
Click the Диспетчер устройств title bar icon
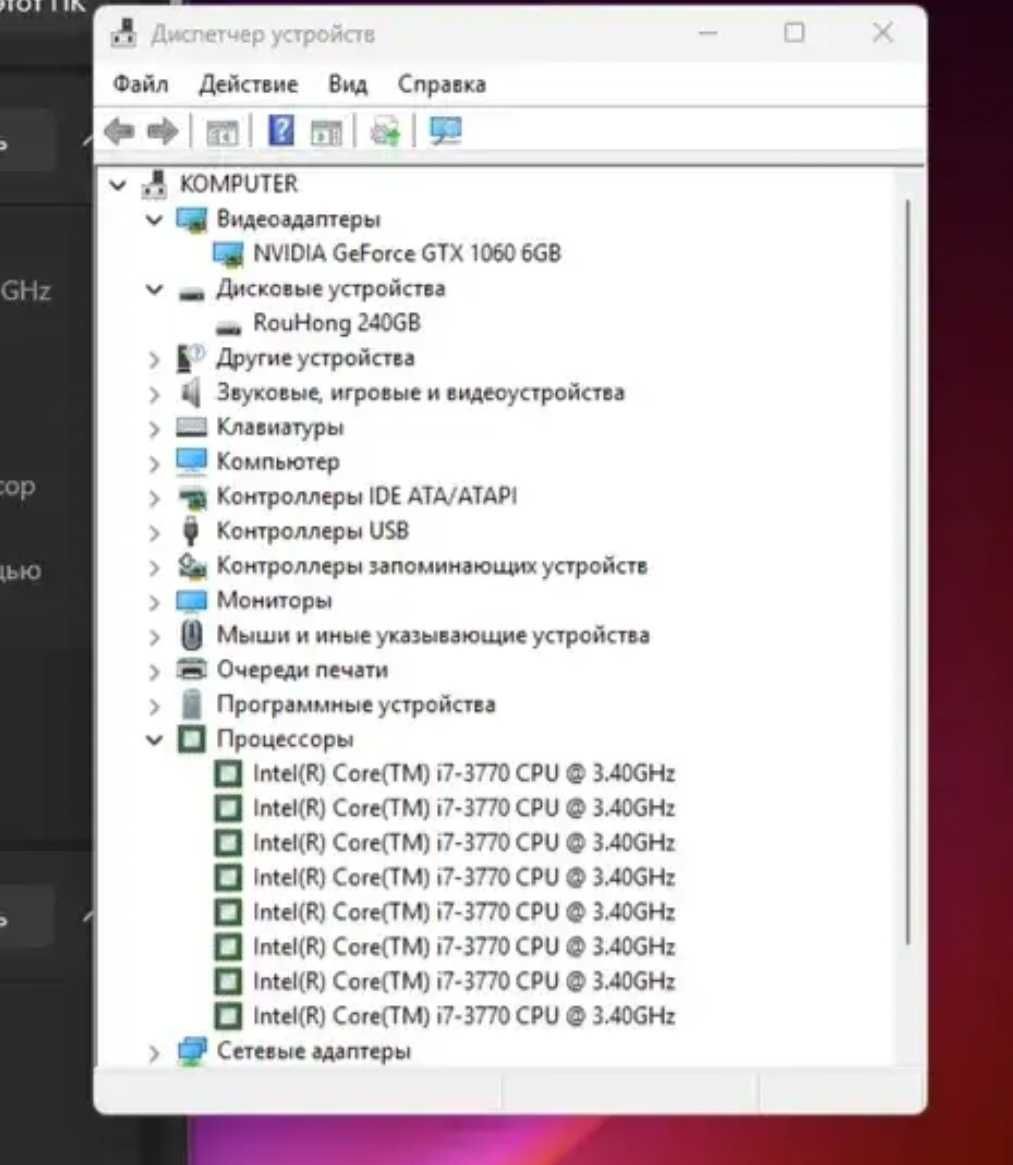[x=123, y=34]
